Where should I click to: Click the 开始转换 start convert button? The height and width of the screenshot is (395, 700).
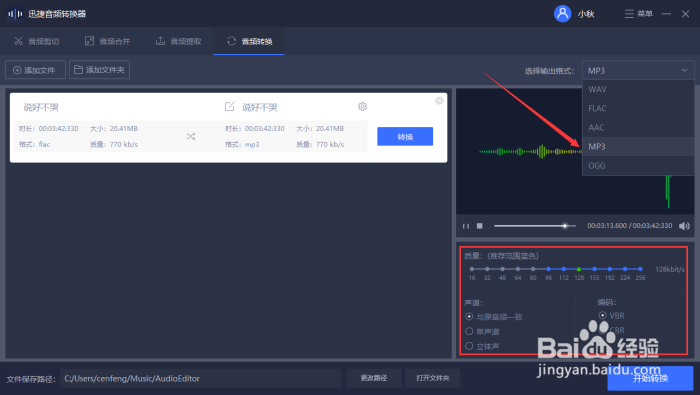click(x=650, y=378)
